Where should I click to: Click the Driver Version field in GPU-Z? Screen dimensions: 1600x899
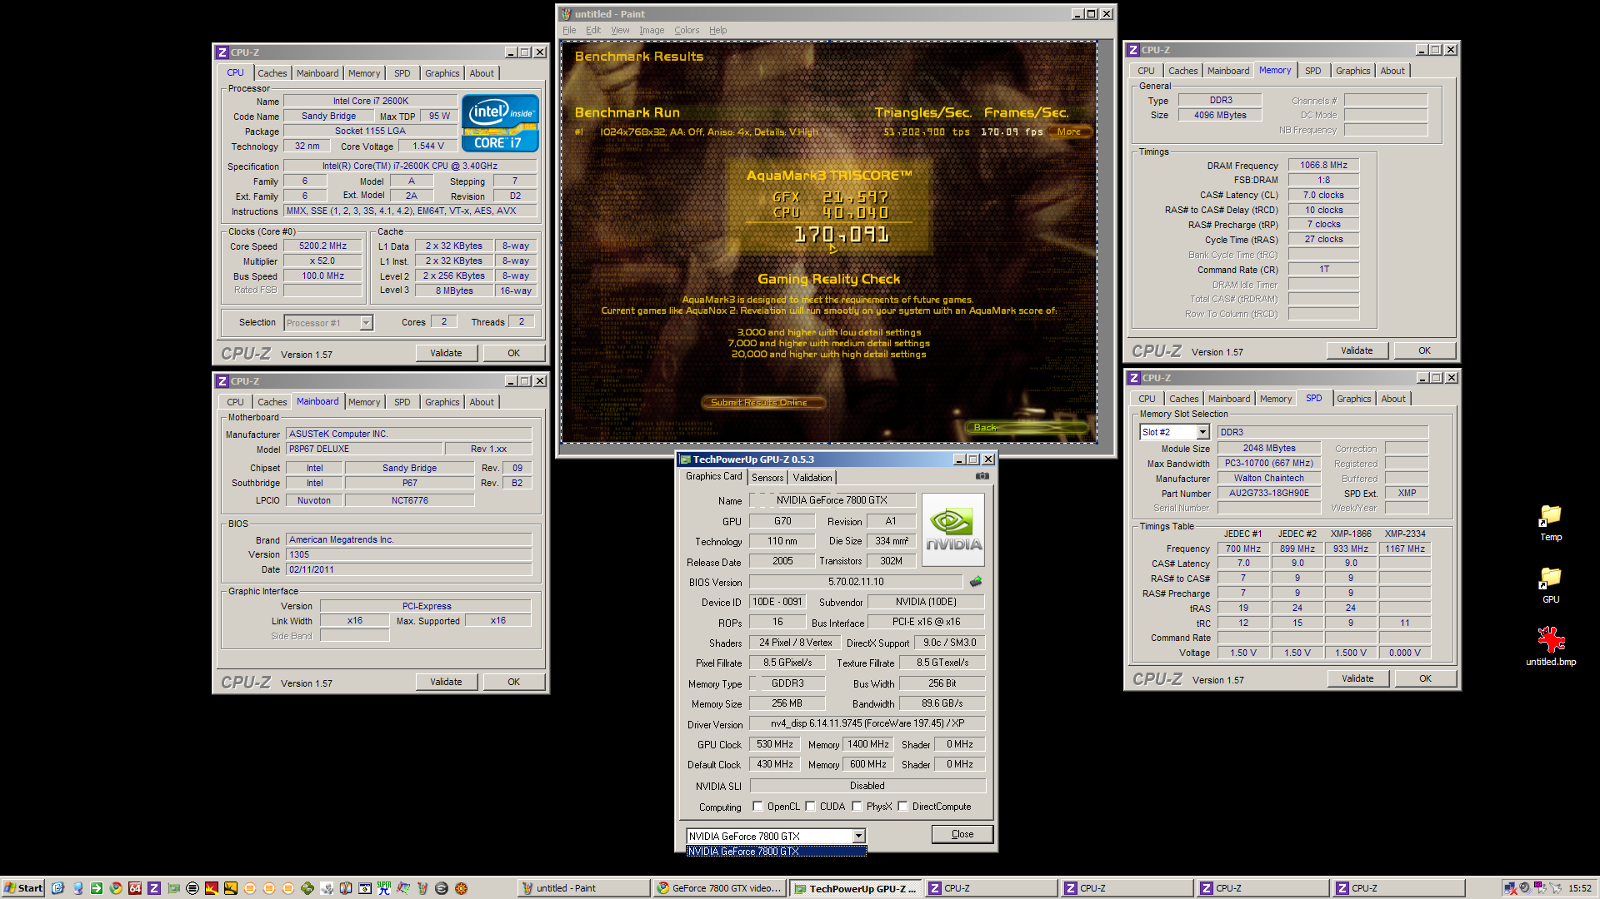[x=867, y=723]
